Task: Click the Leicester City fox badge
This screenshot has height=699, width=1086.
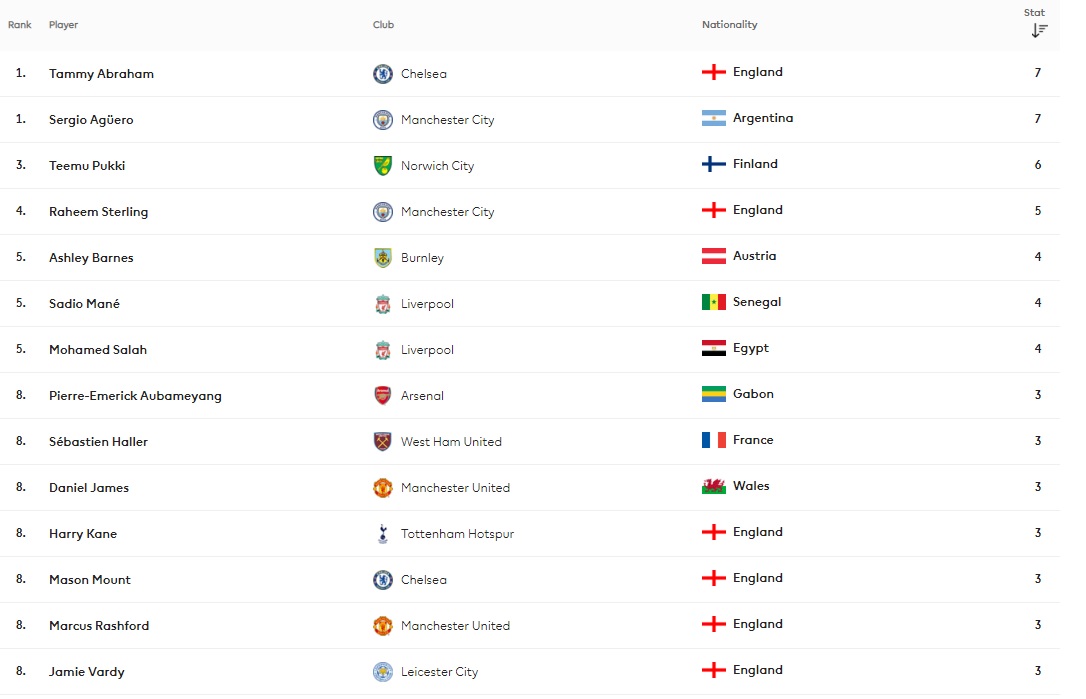Action: tap(382, 671)
